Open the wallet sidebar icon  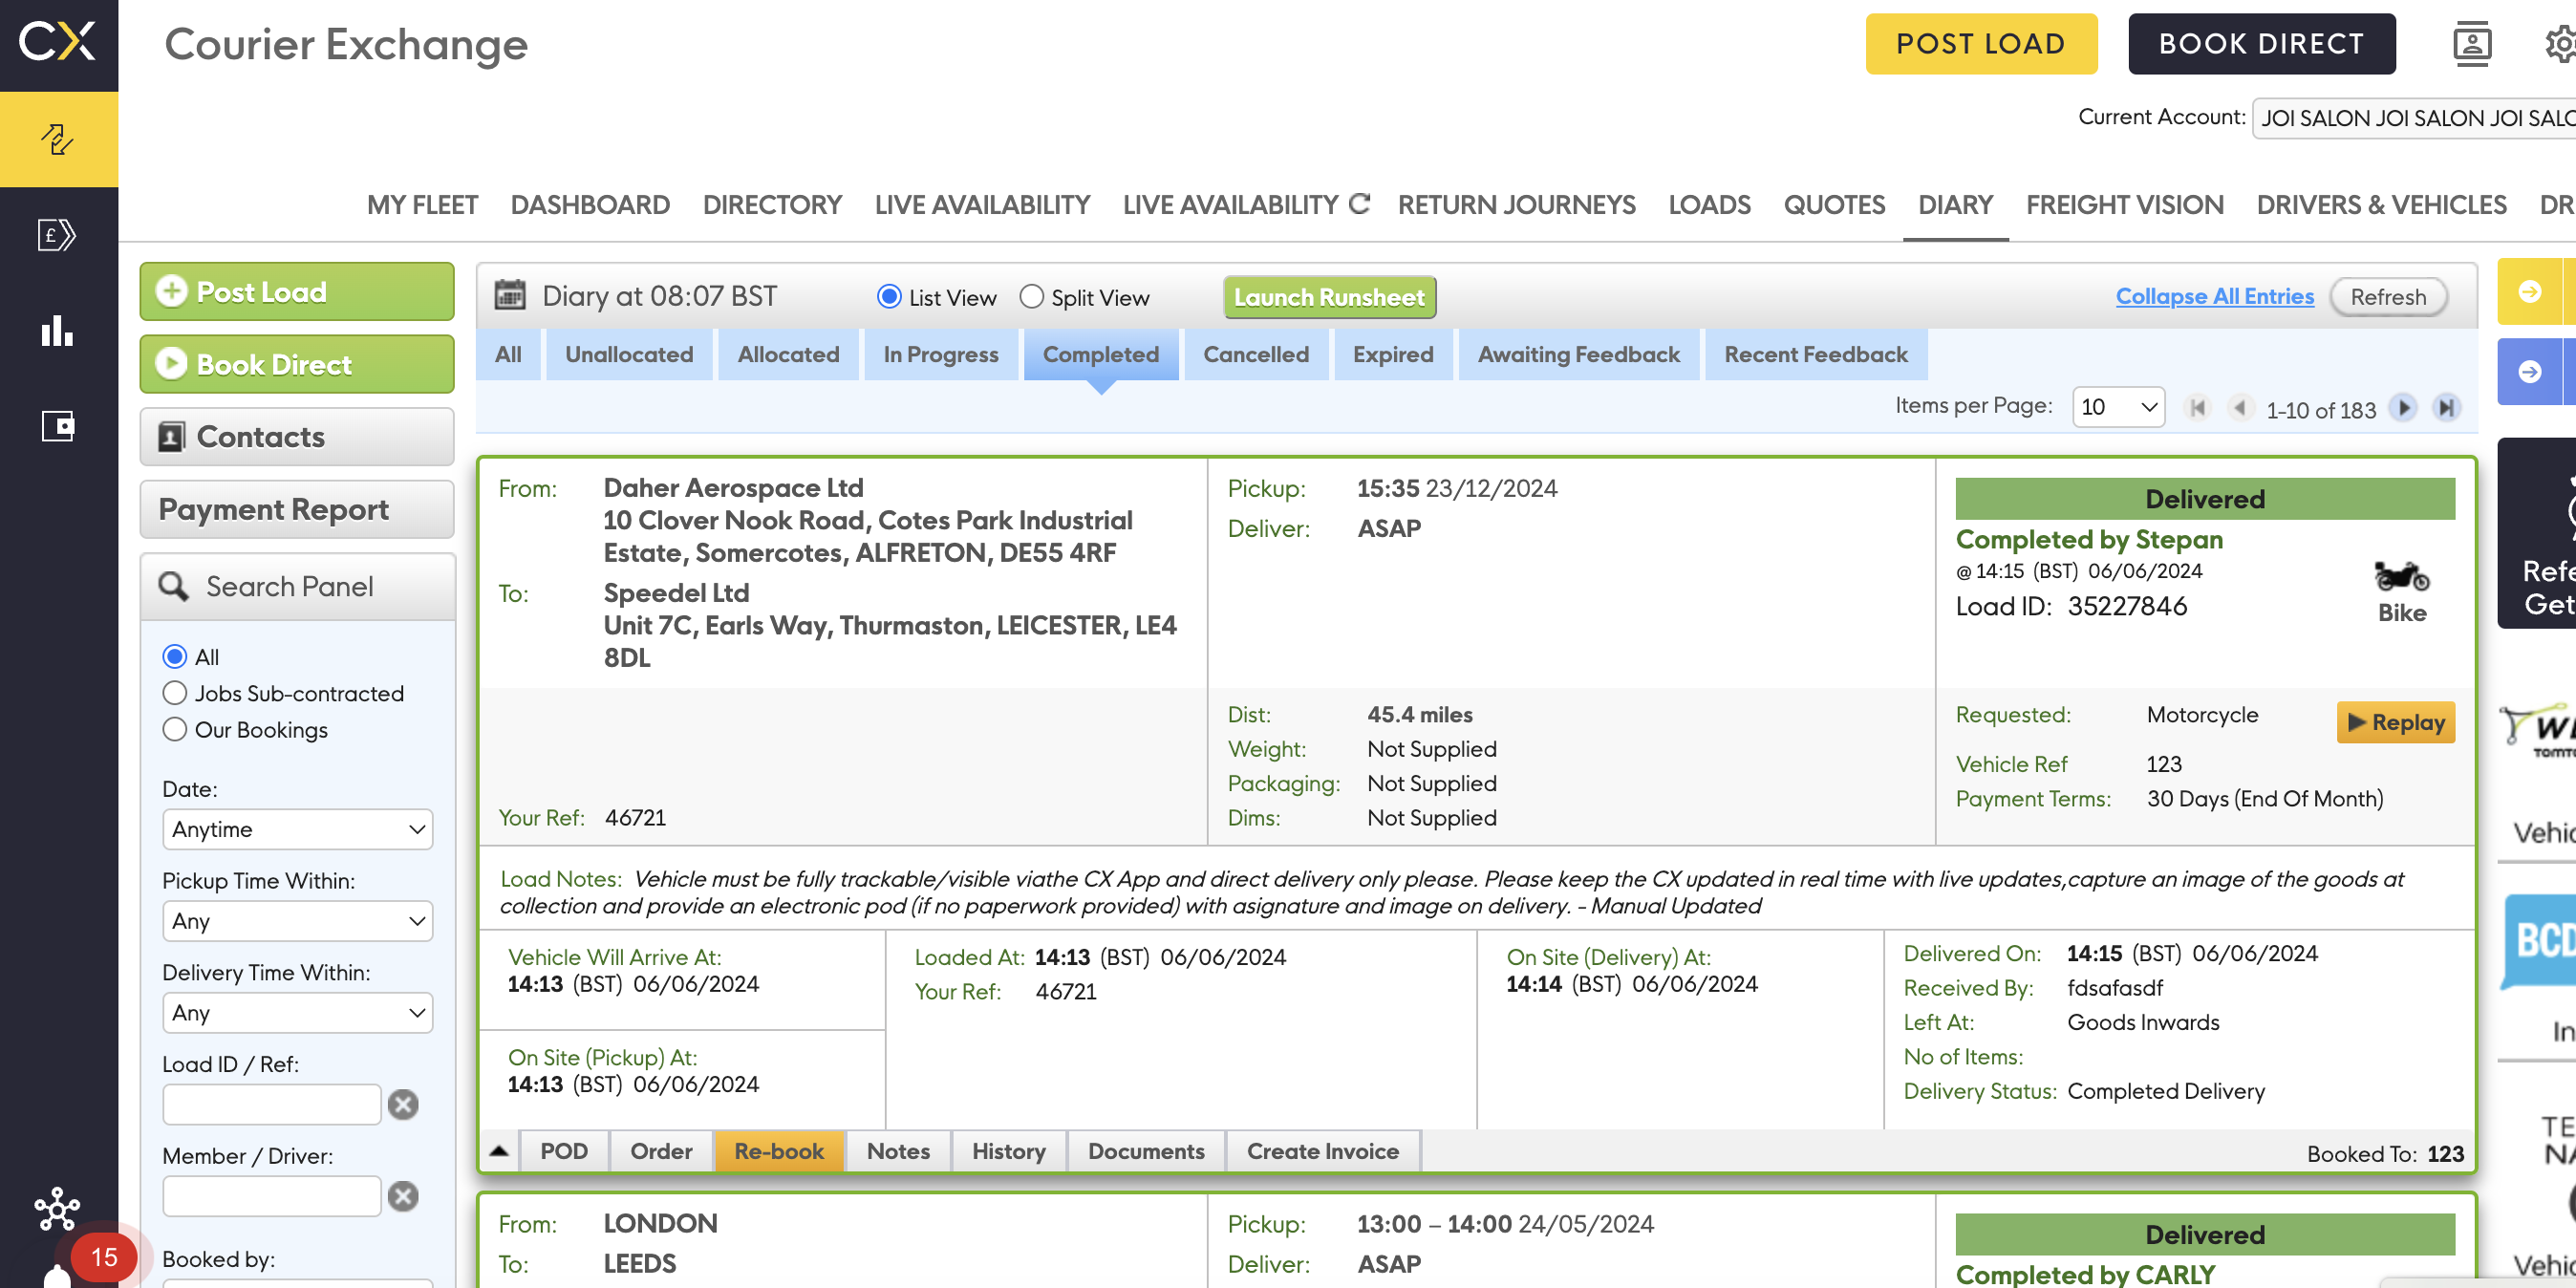tap(57, 426)
